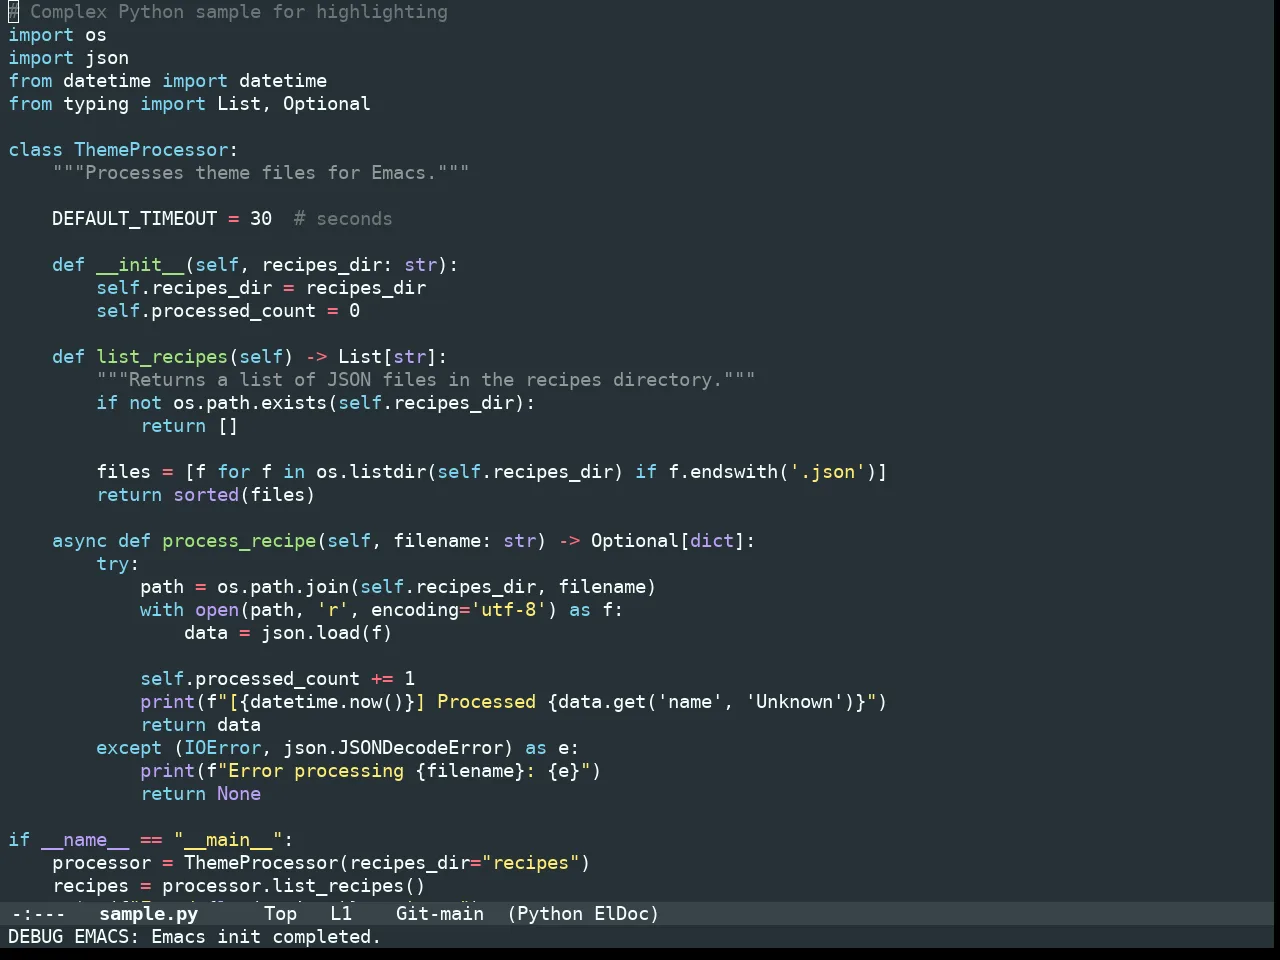Click the 'DEBUG EMACS: Emacs init completed.' message
The width and height of the screenshot is (1280, 960).
coord(195,937)
